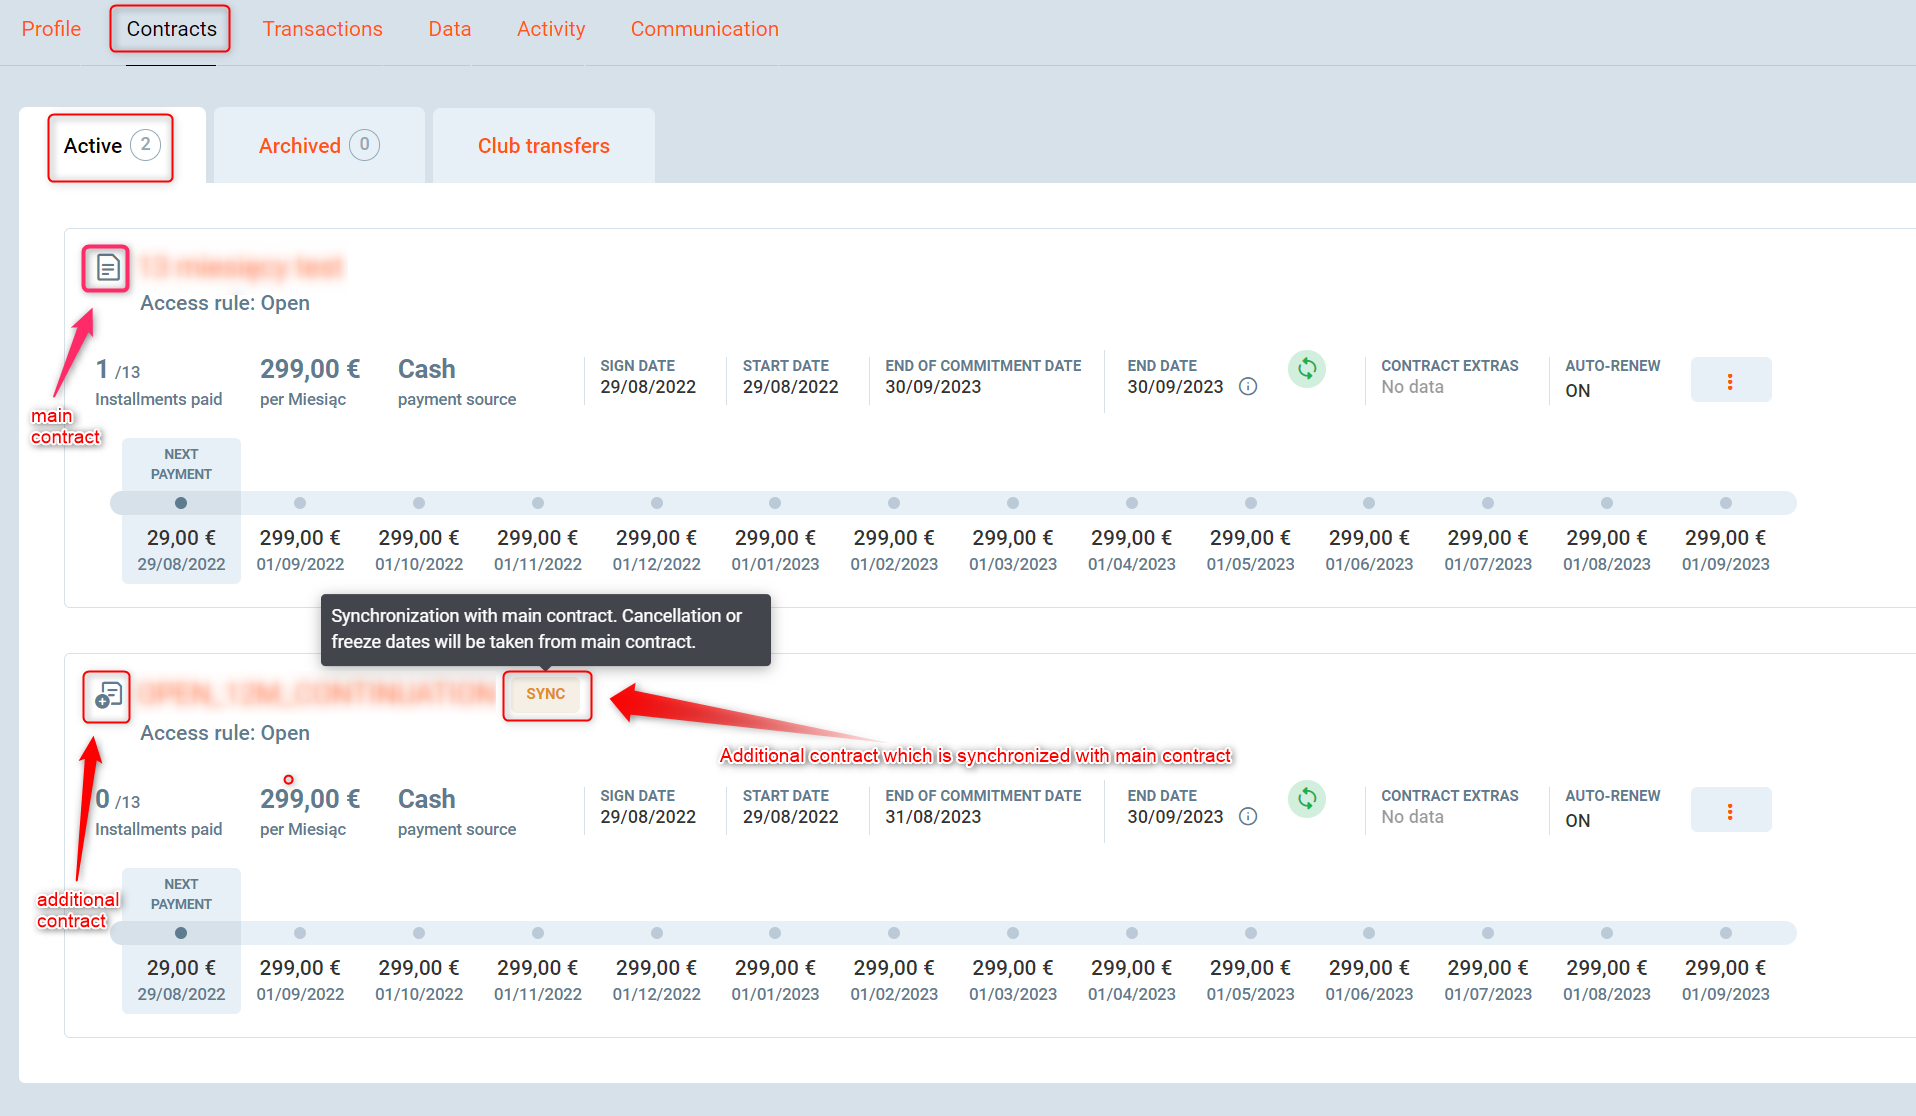Select main contract 01/09/2023 final installment dot
Image resolution: width=1916 pixels, height=1116 pixels.
(x=1725, y=503)
